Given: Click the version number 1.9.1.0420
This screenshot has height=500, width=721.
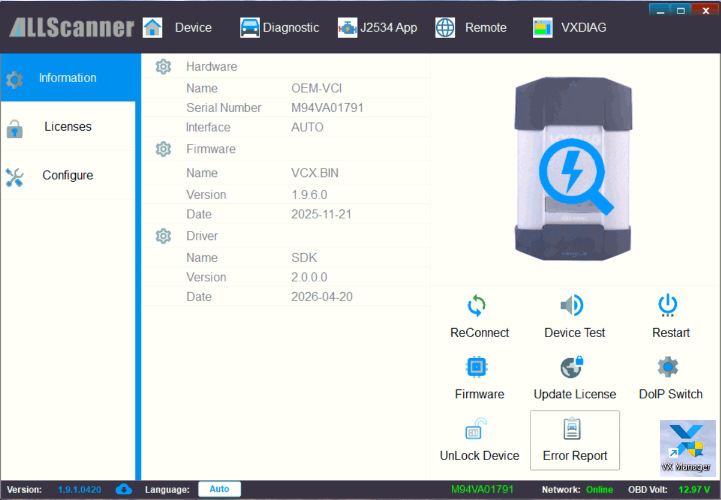Looking at the screenshot, I should click(80, 489).
